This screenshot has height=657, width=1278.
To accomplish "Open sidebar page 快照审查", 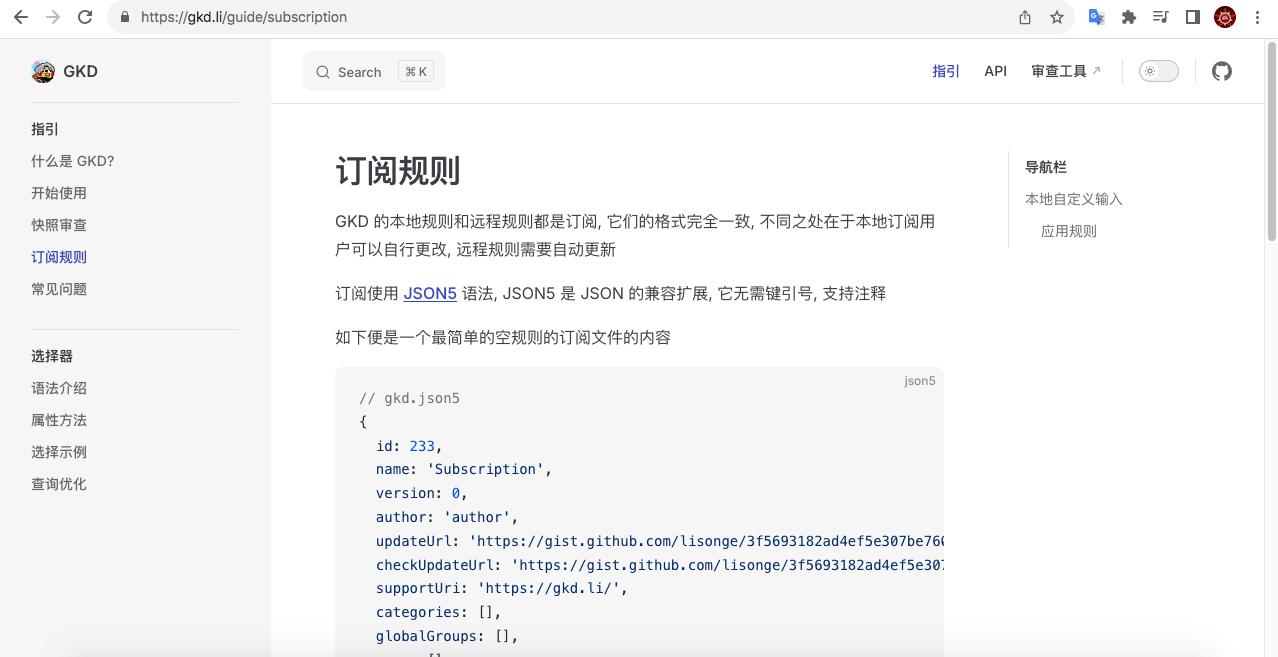I will pyautogui.click(x=59, y=225).
